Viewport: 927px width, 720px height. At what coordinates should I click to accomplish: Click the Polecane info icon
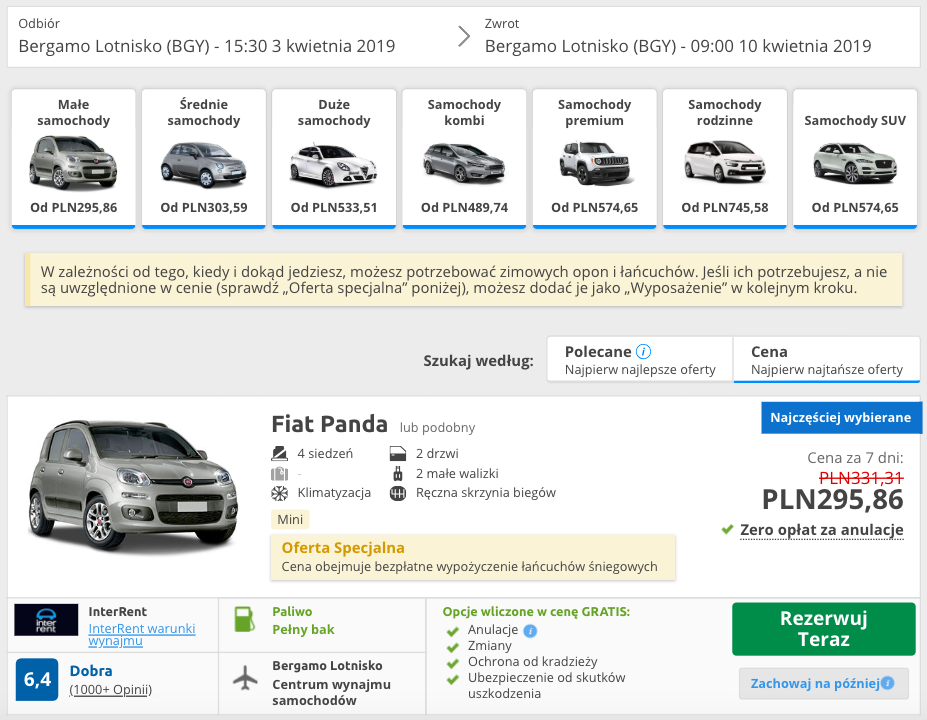point(643,352)
